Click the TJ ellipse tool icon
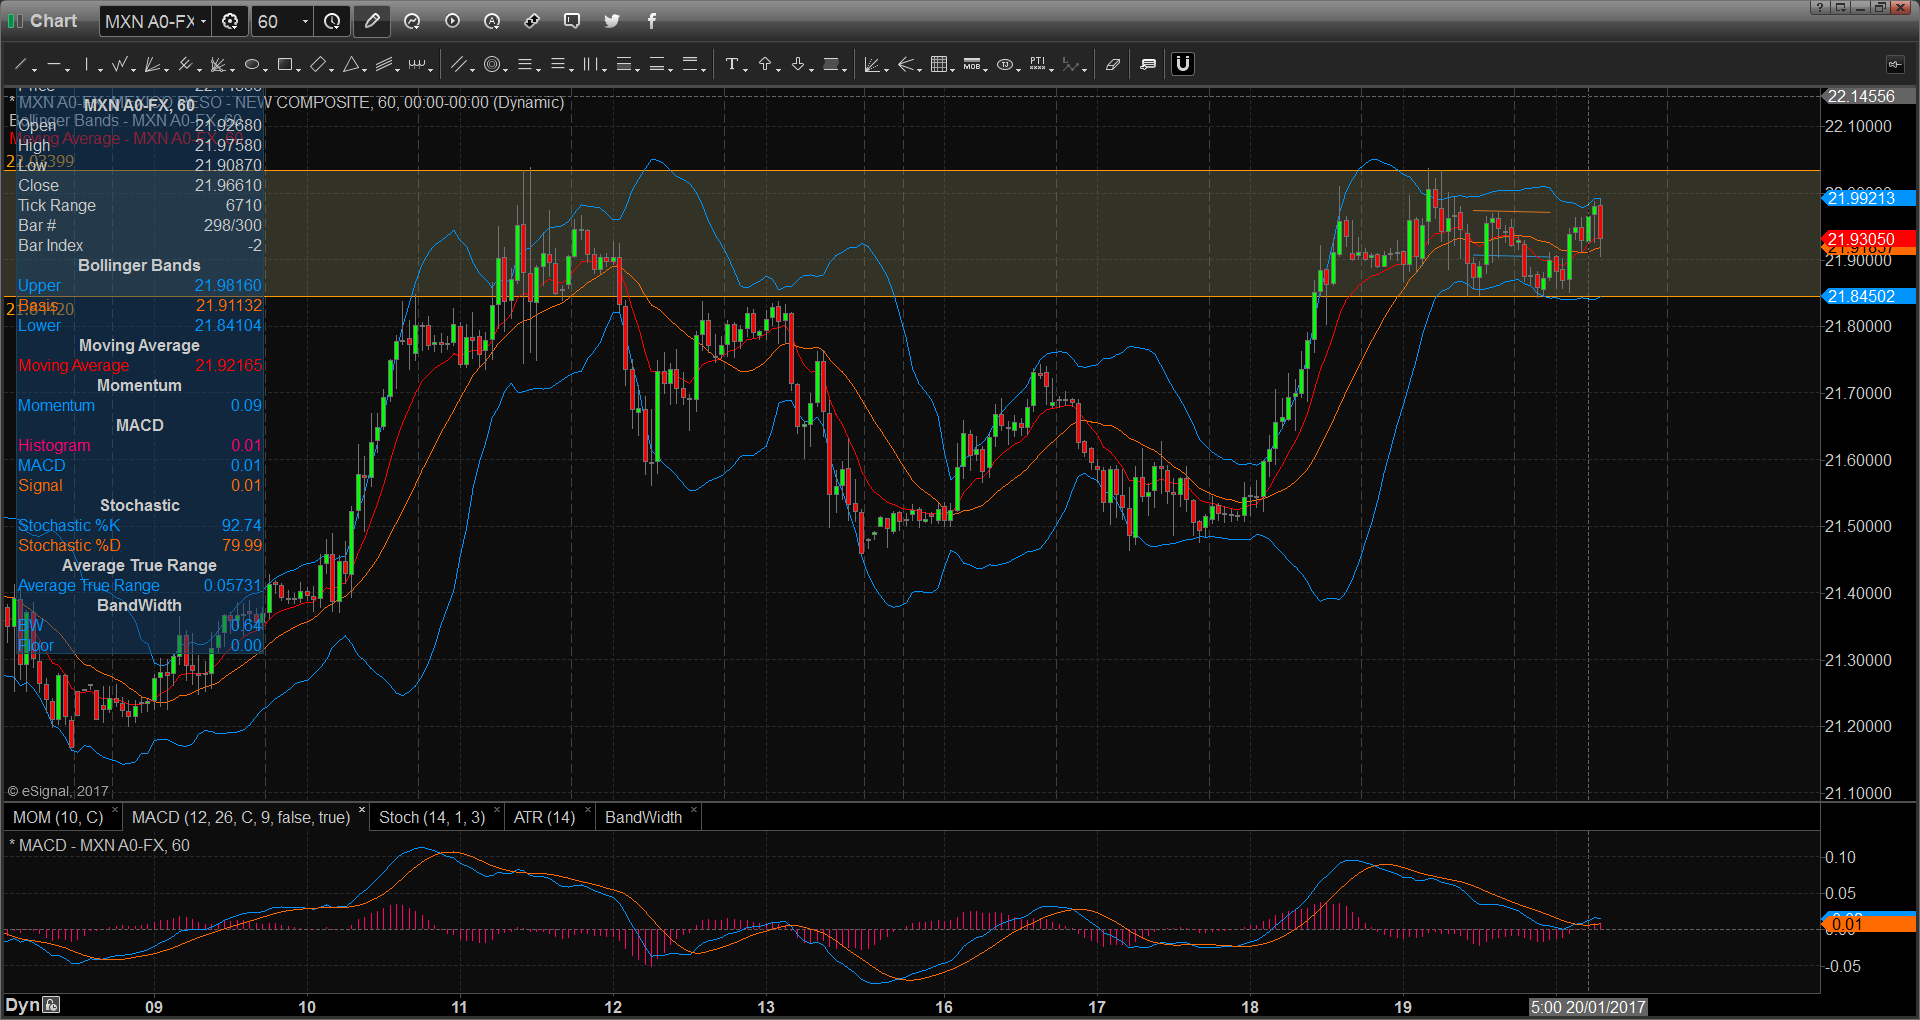This screenshot has height=1020, width=1920. coord(1004,65)
